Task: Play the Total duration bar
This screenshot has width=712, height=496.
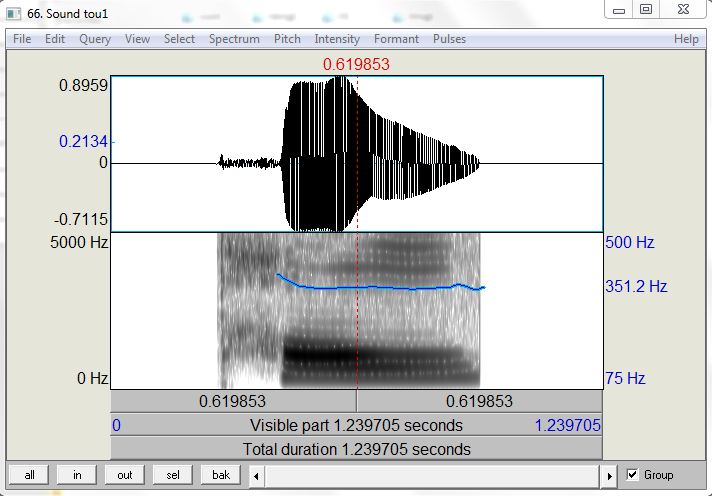Action: pos(356,449)
